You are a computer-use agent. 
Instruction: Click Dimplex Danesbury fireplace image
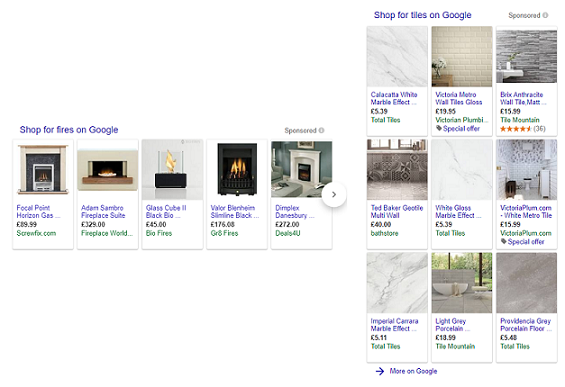tap(302, 169)
